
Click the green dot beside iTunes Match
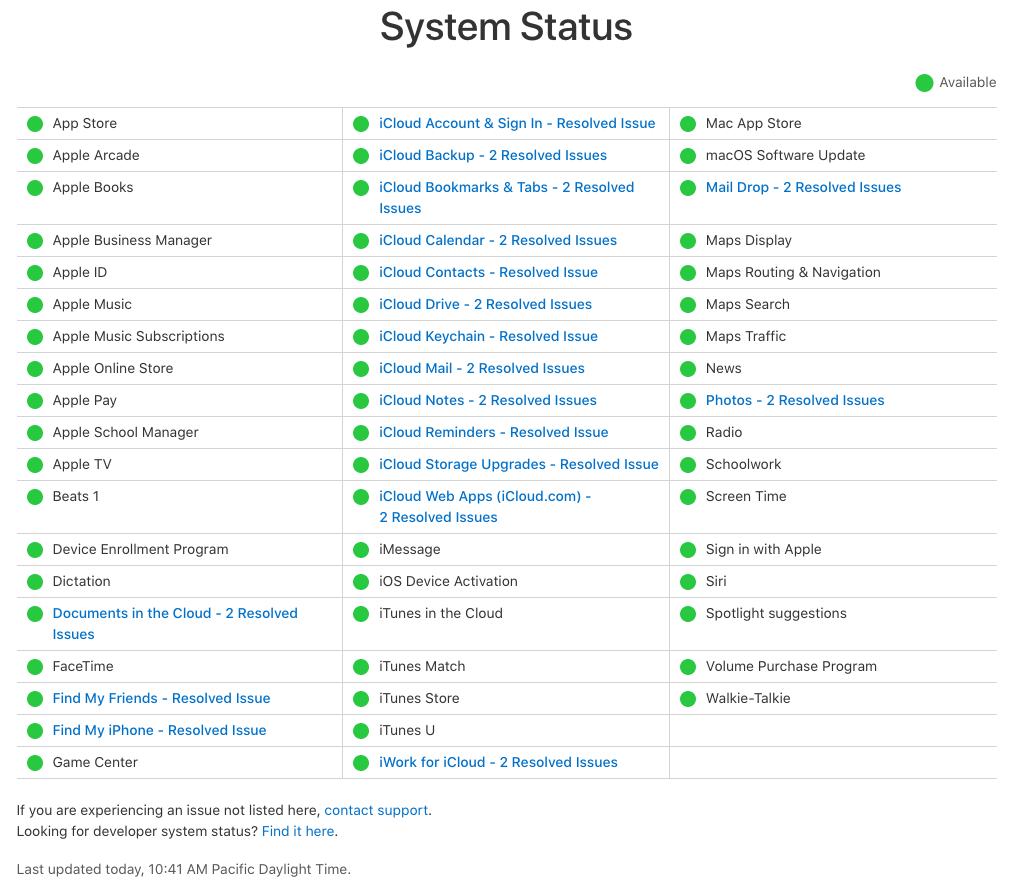click(361, 667)
